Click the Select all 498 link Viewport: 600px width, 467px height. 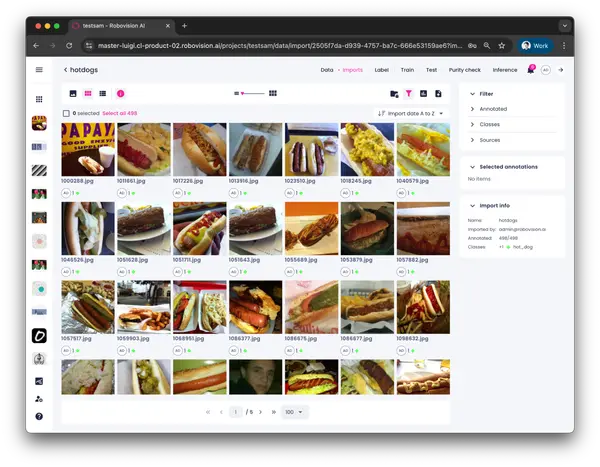(x=120, y=113)
